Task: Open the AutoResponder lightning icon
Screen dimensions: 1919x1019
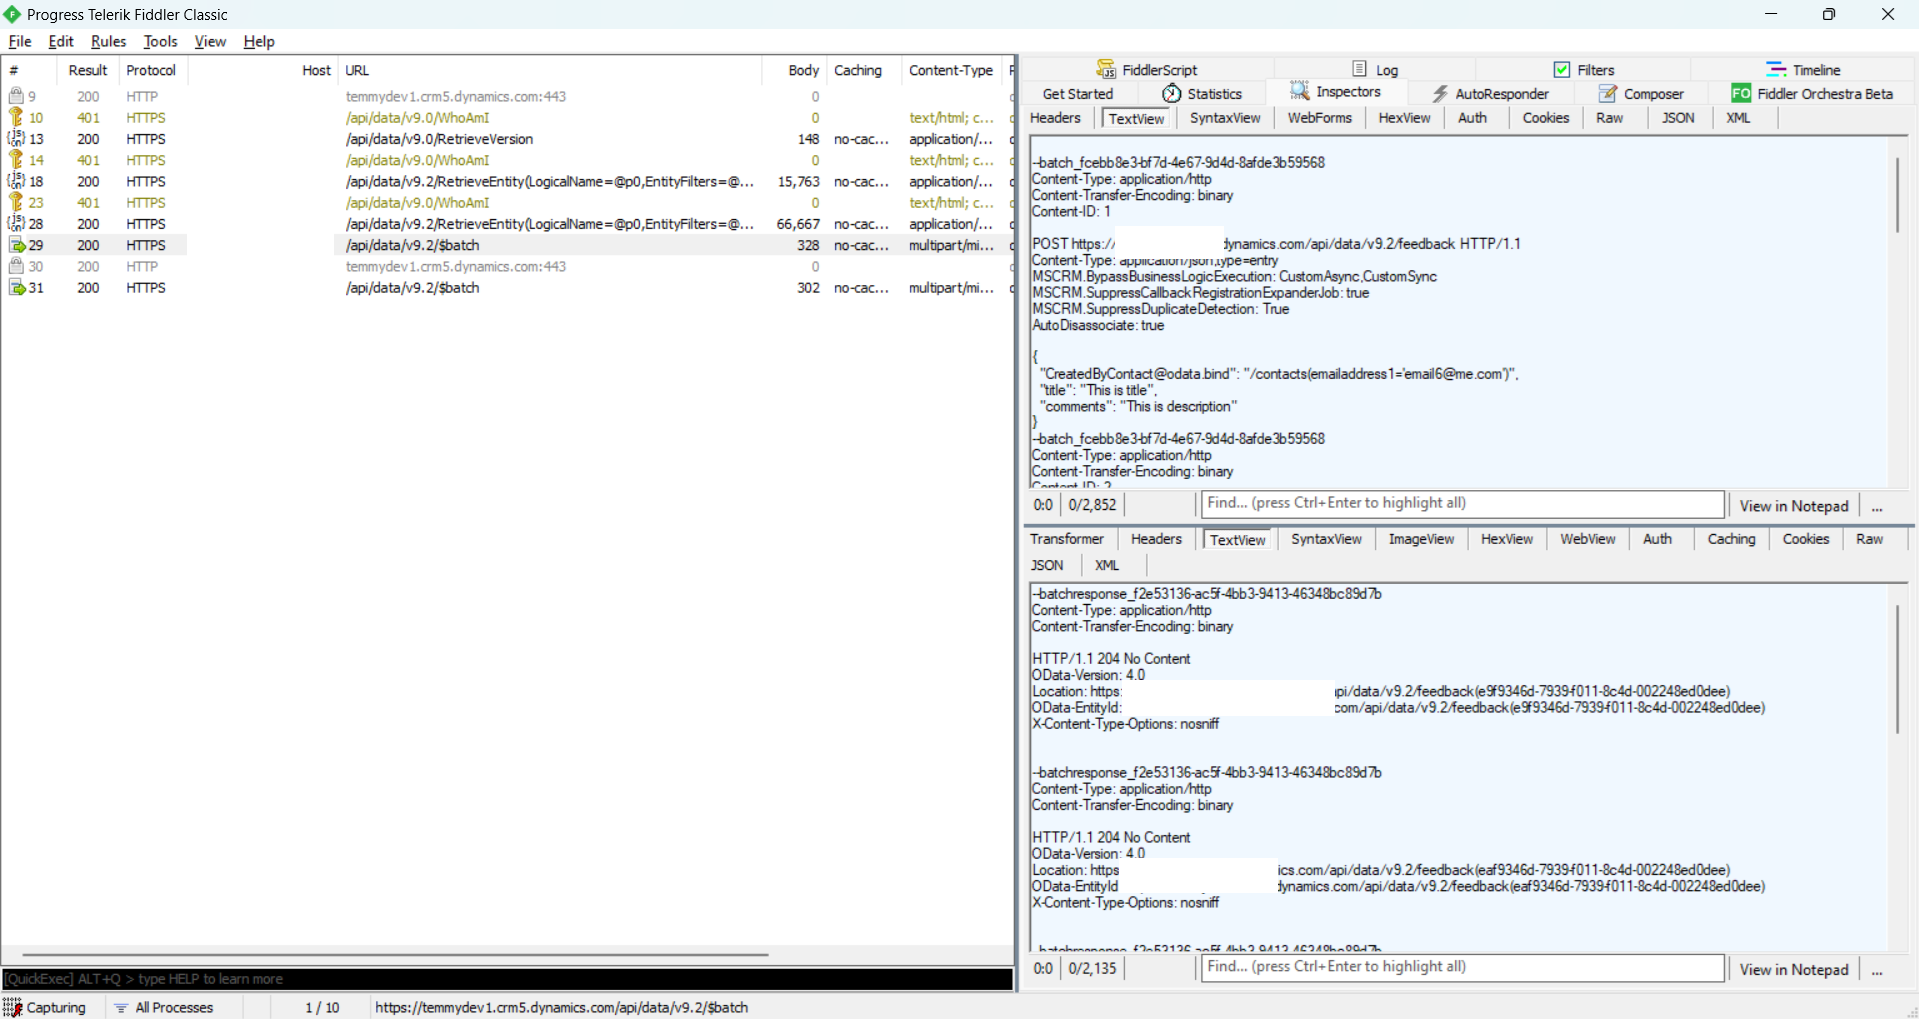Action: point(1440,93)
